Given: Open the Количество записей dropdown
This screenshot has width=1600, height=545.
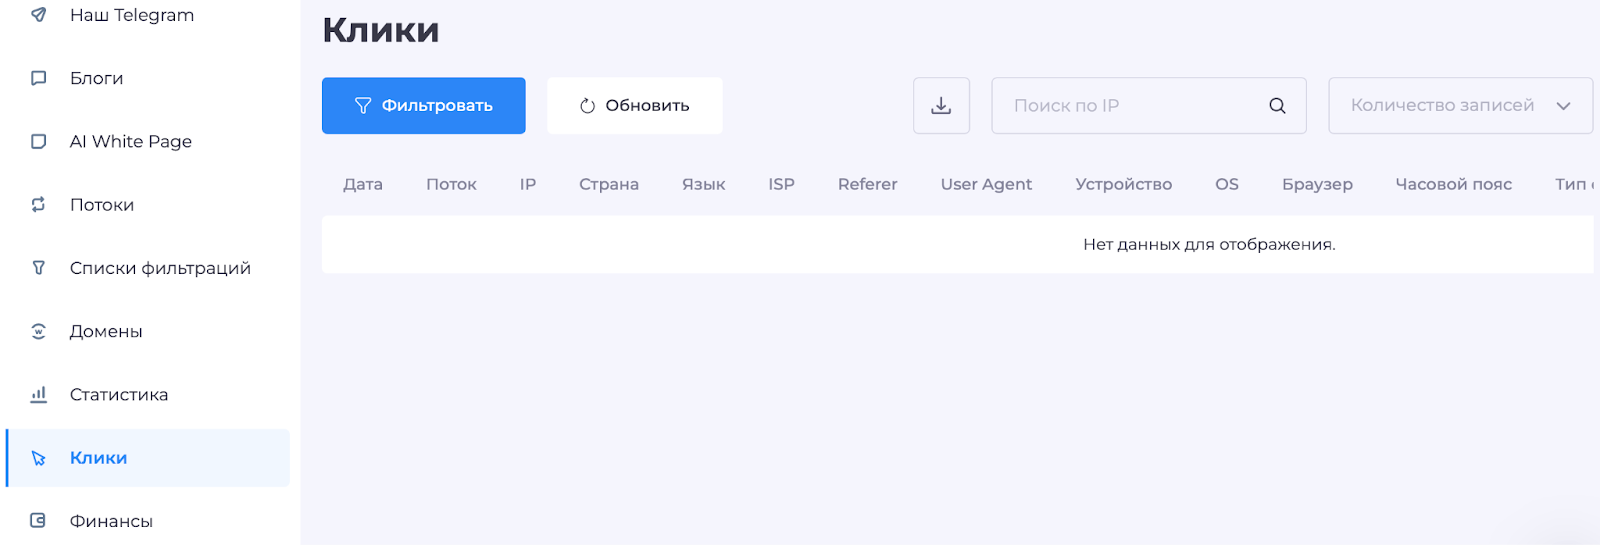Looking at the screenshot, I should pyautogui.click(x=1442, y=106).
